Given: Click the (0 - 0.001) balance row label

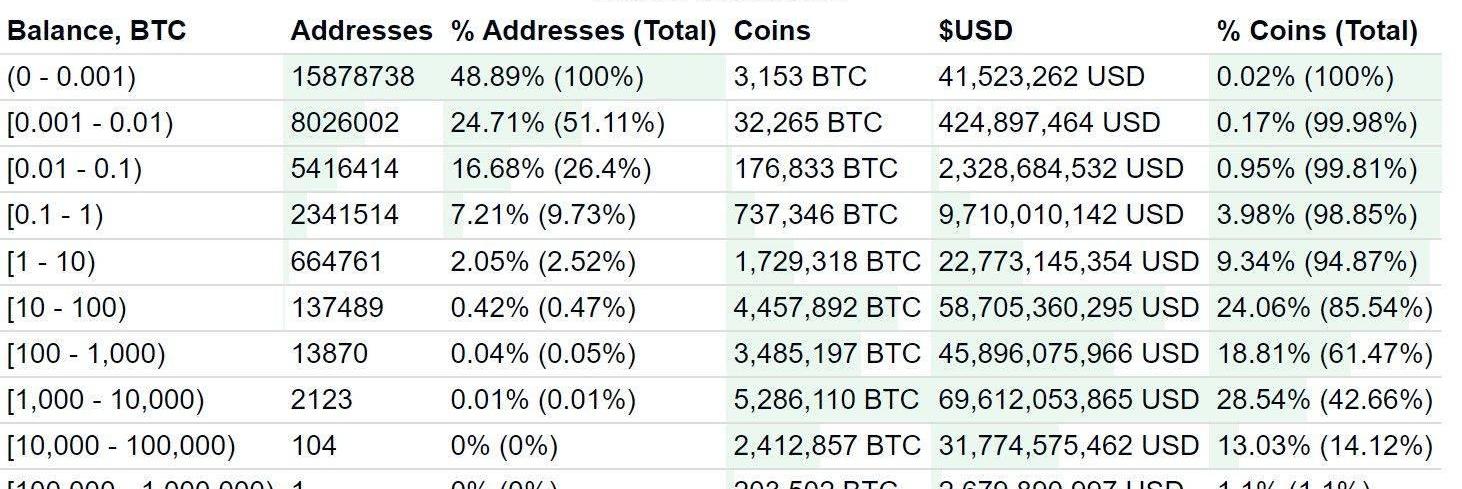Looking at the screenshot, I should point(71,77).
